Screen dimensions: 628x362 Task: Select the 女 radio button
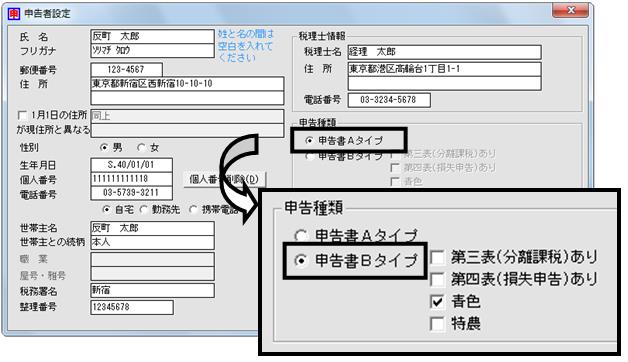coord(141,148)
